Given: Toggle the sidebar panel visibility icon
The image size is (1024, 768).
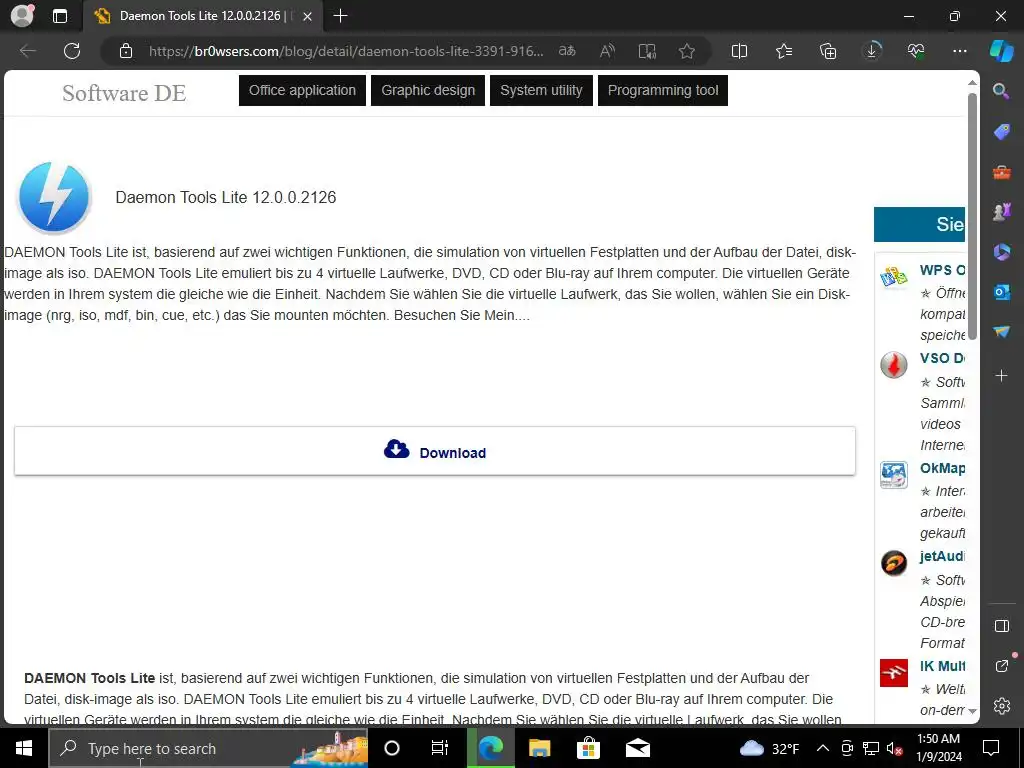Looking at the screenshot, I should (1002, 626).
